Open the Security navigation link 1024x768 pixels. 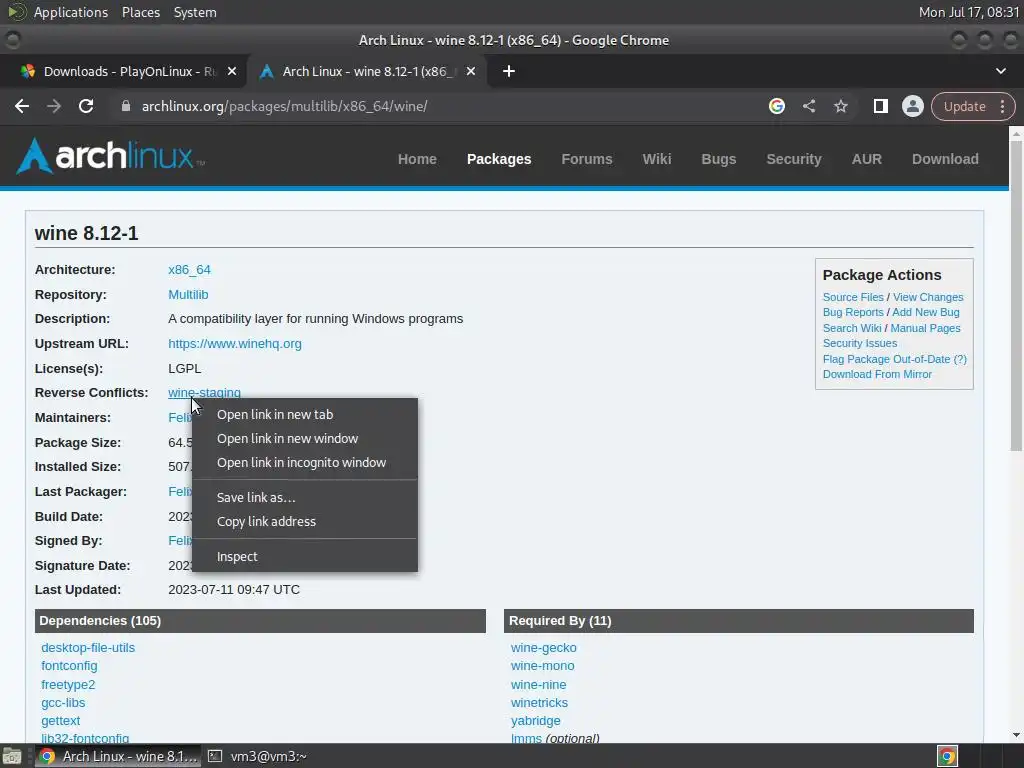pos(793,159)
